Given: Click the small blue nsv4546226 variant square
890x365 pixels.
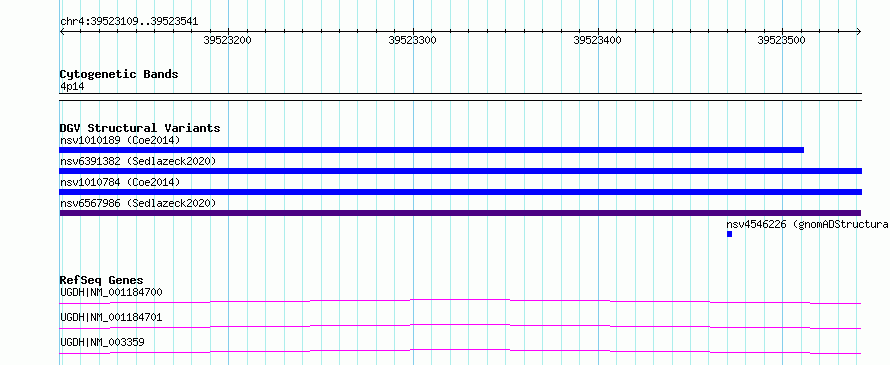Looking at the screenshot, I should pos(729,234).
